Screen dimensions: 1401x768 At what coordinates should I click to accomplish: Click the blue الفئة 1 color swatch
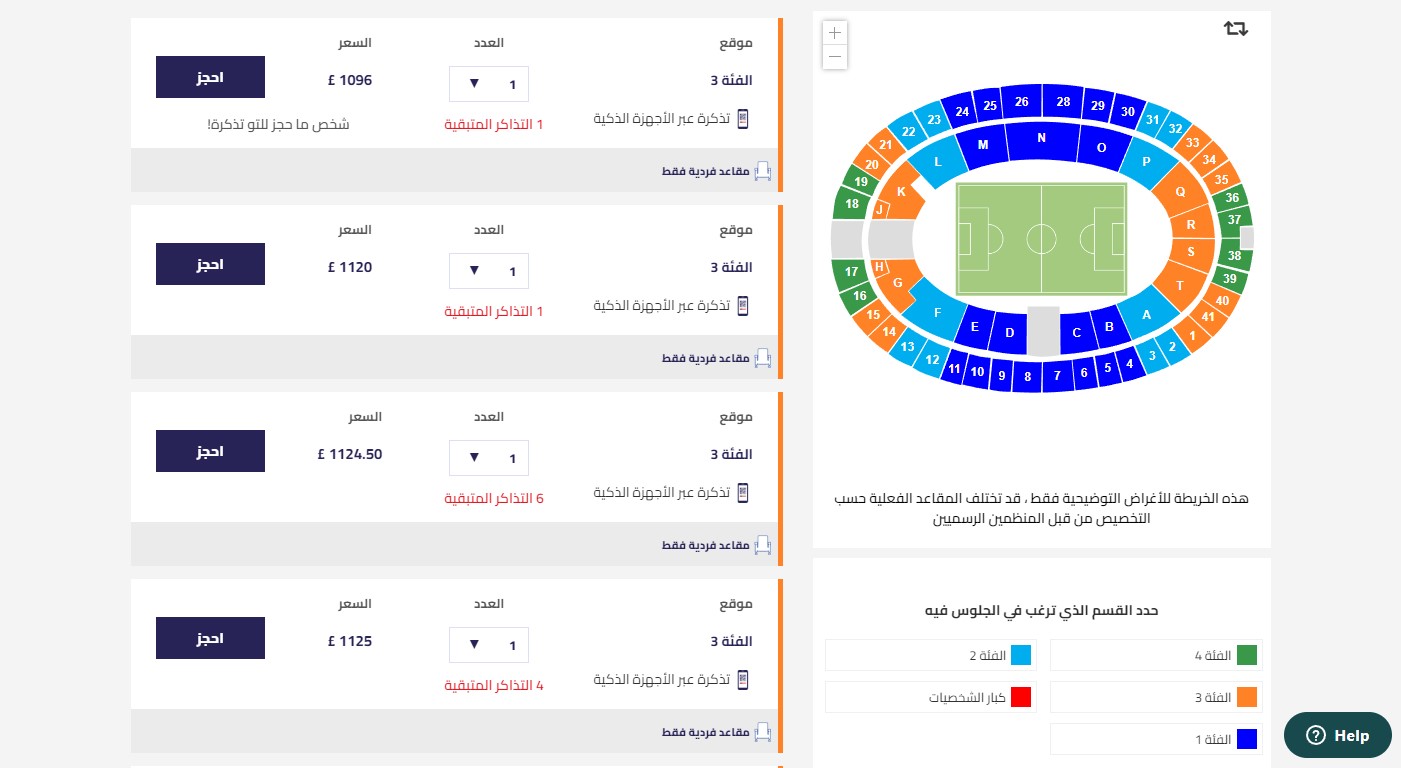click(1247, 739)
